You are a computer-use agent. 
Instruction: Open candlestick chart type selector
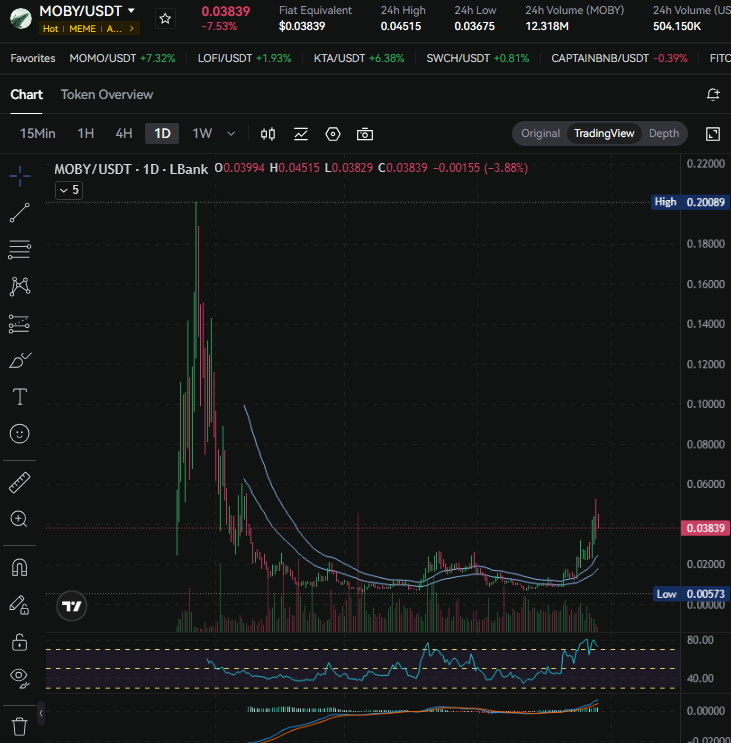(x=268, y=134)
